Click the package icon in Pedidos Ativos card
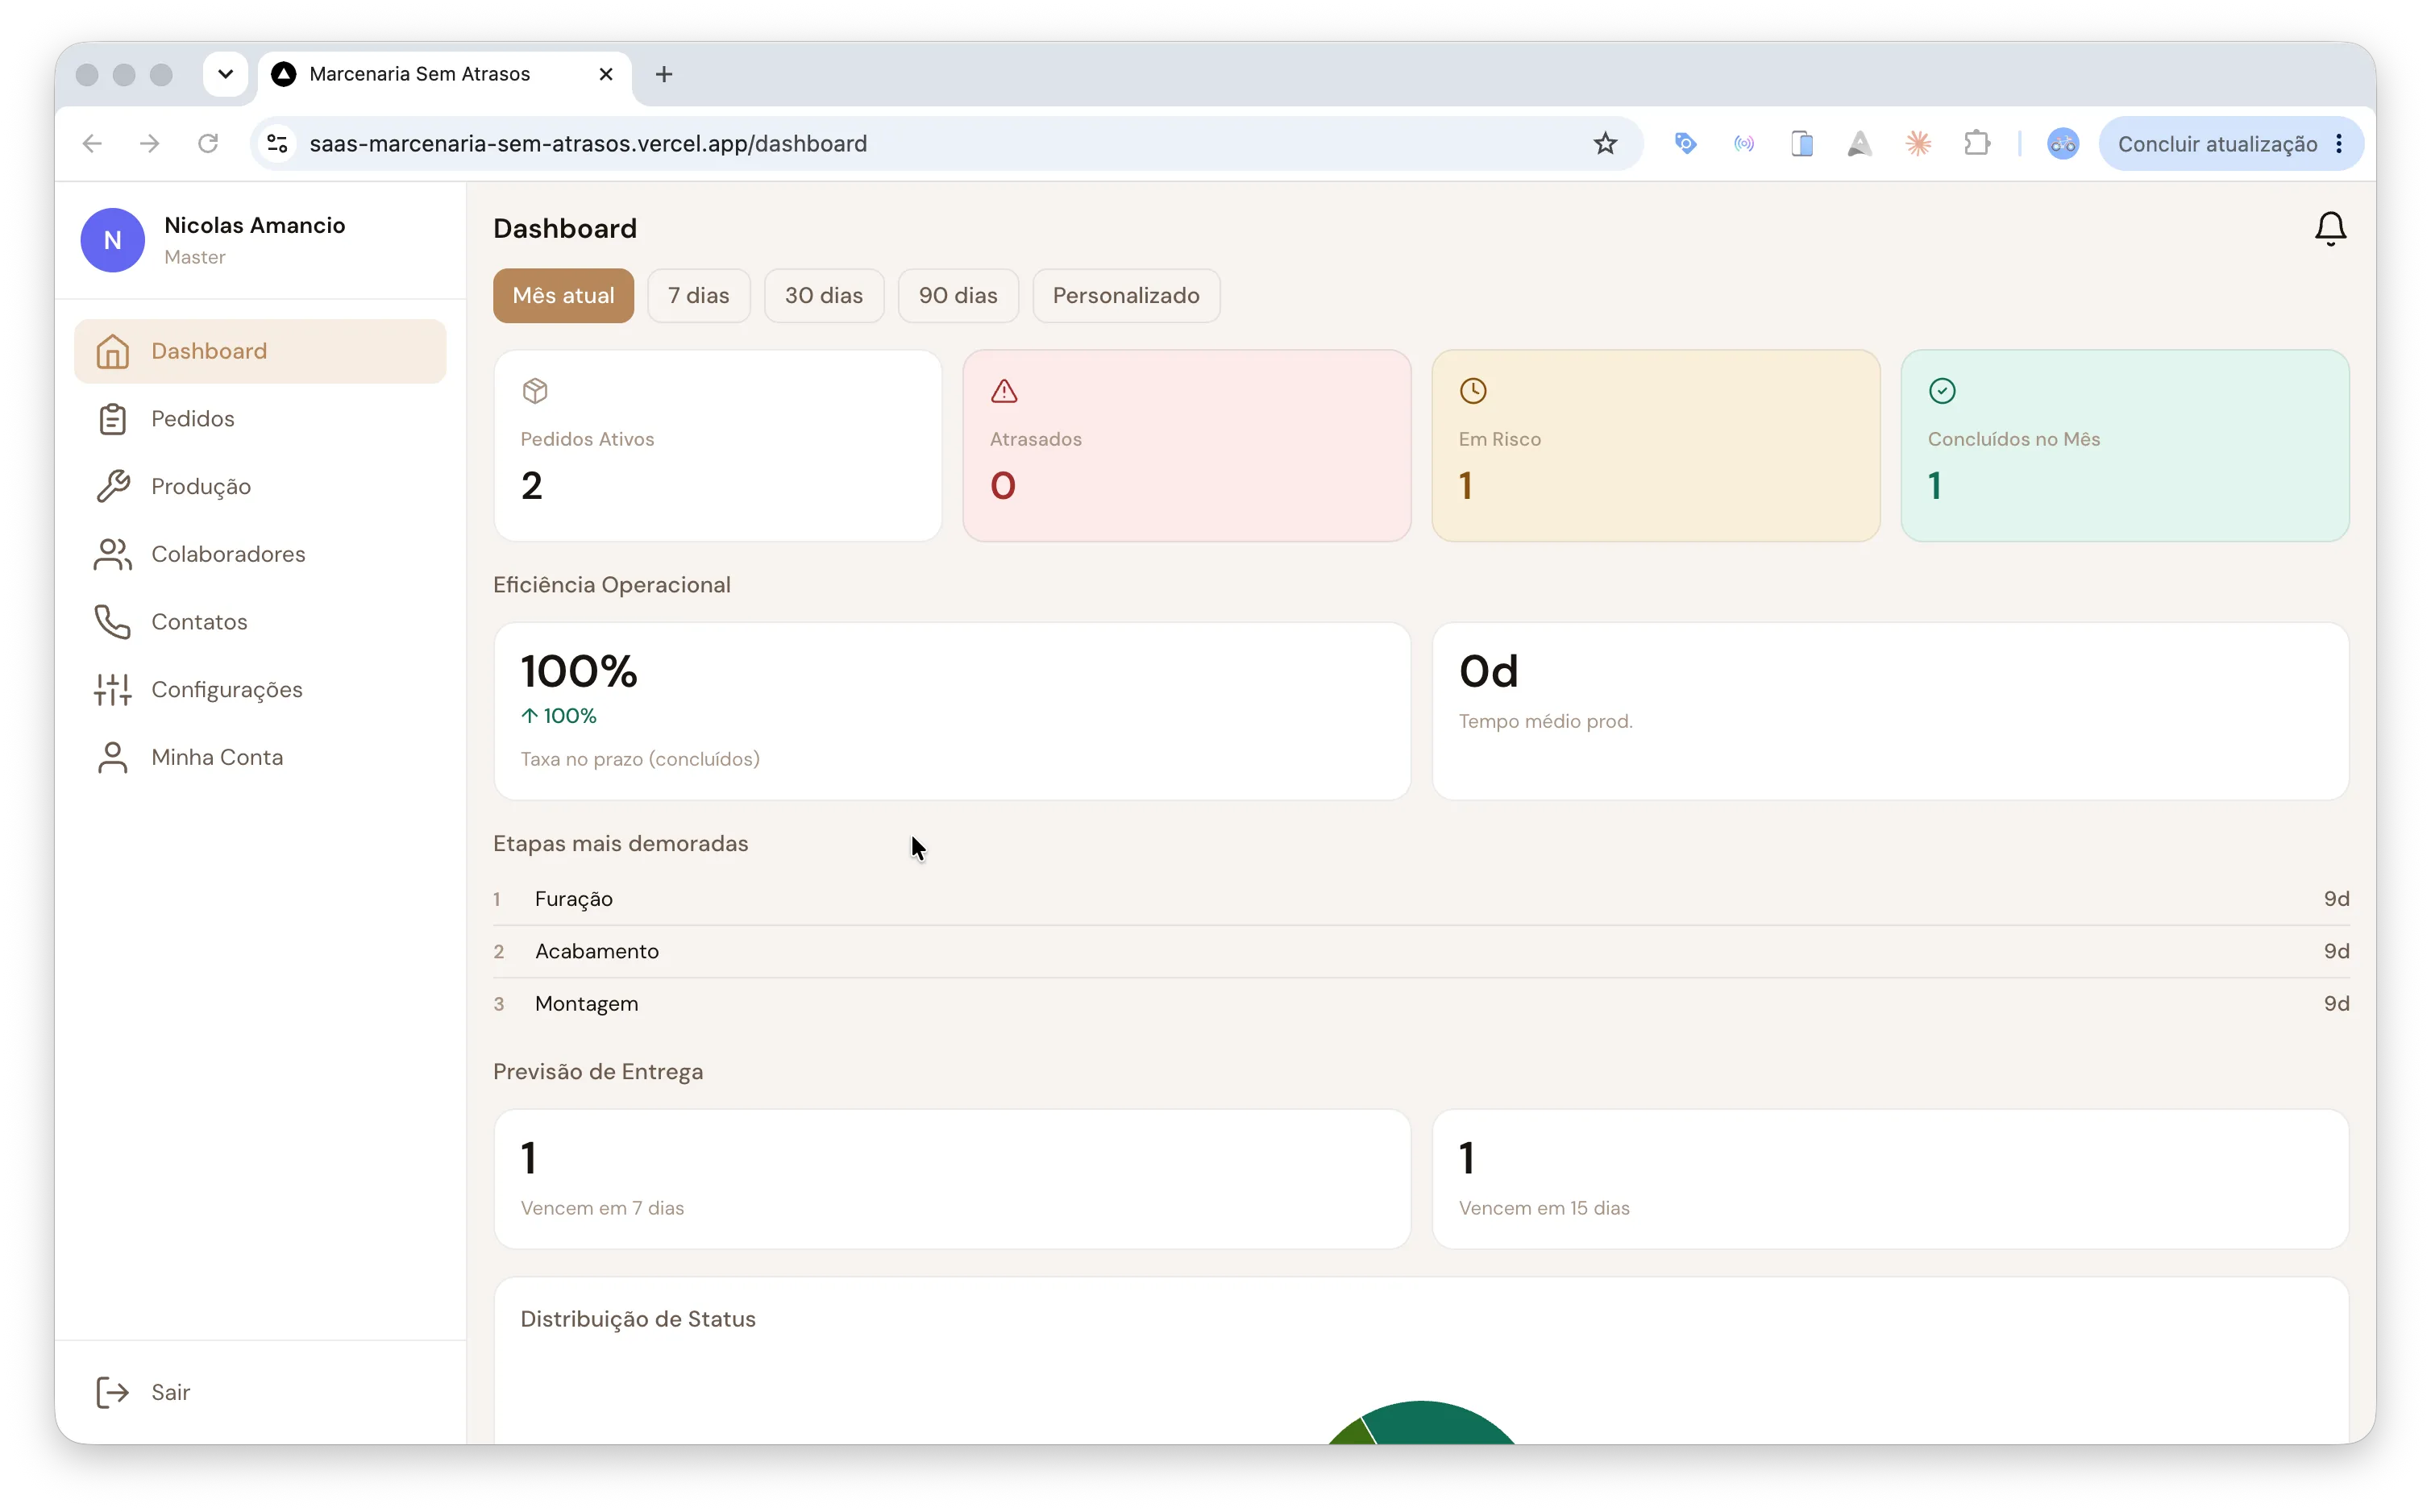The width and height of the screenshot is (2431, 1512). pos(535,391)
